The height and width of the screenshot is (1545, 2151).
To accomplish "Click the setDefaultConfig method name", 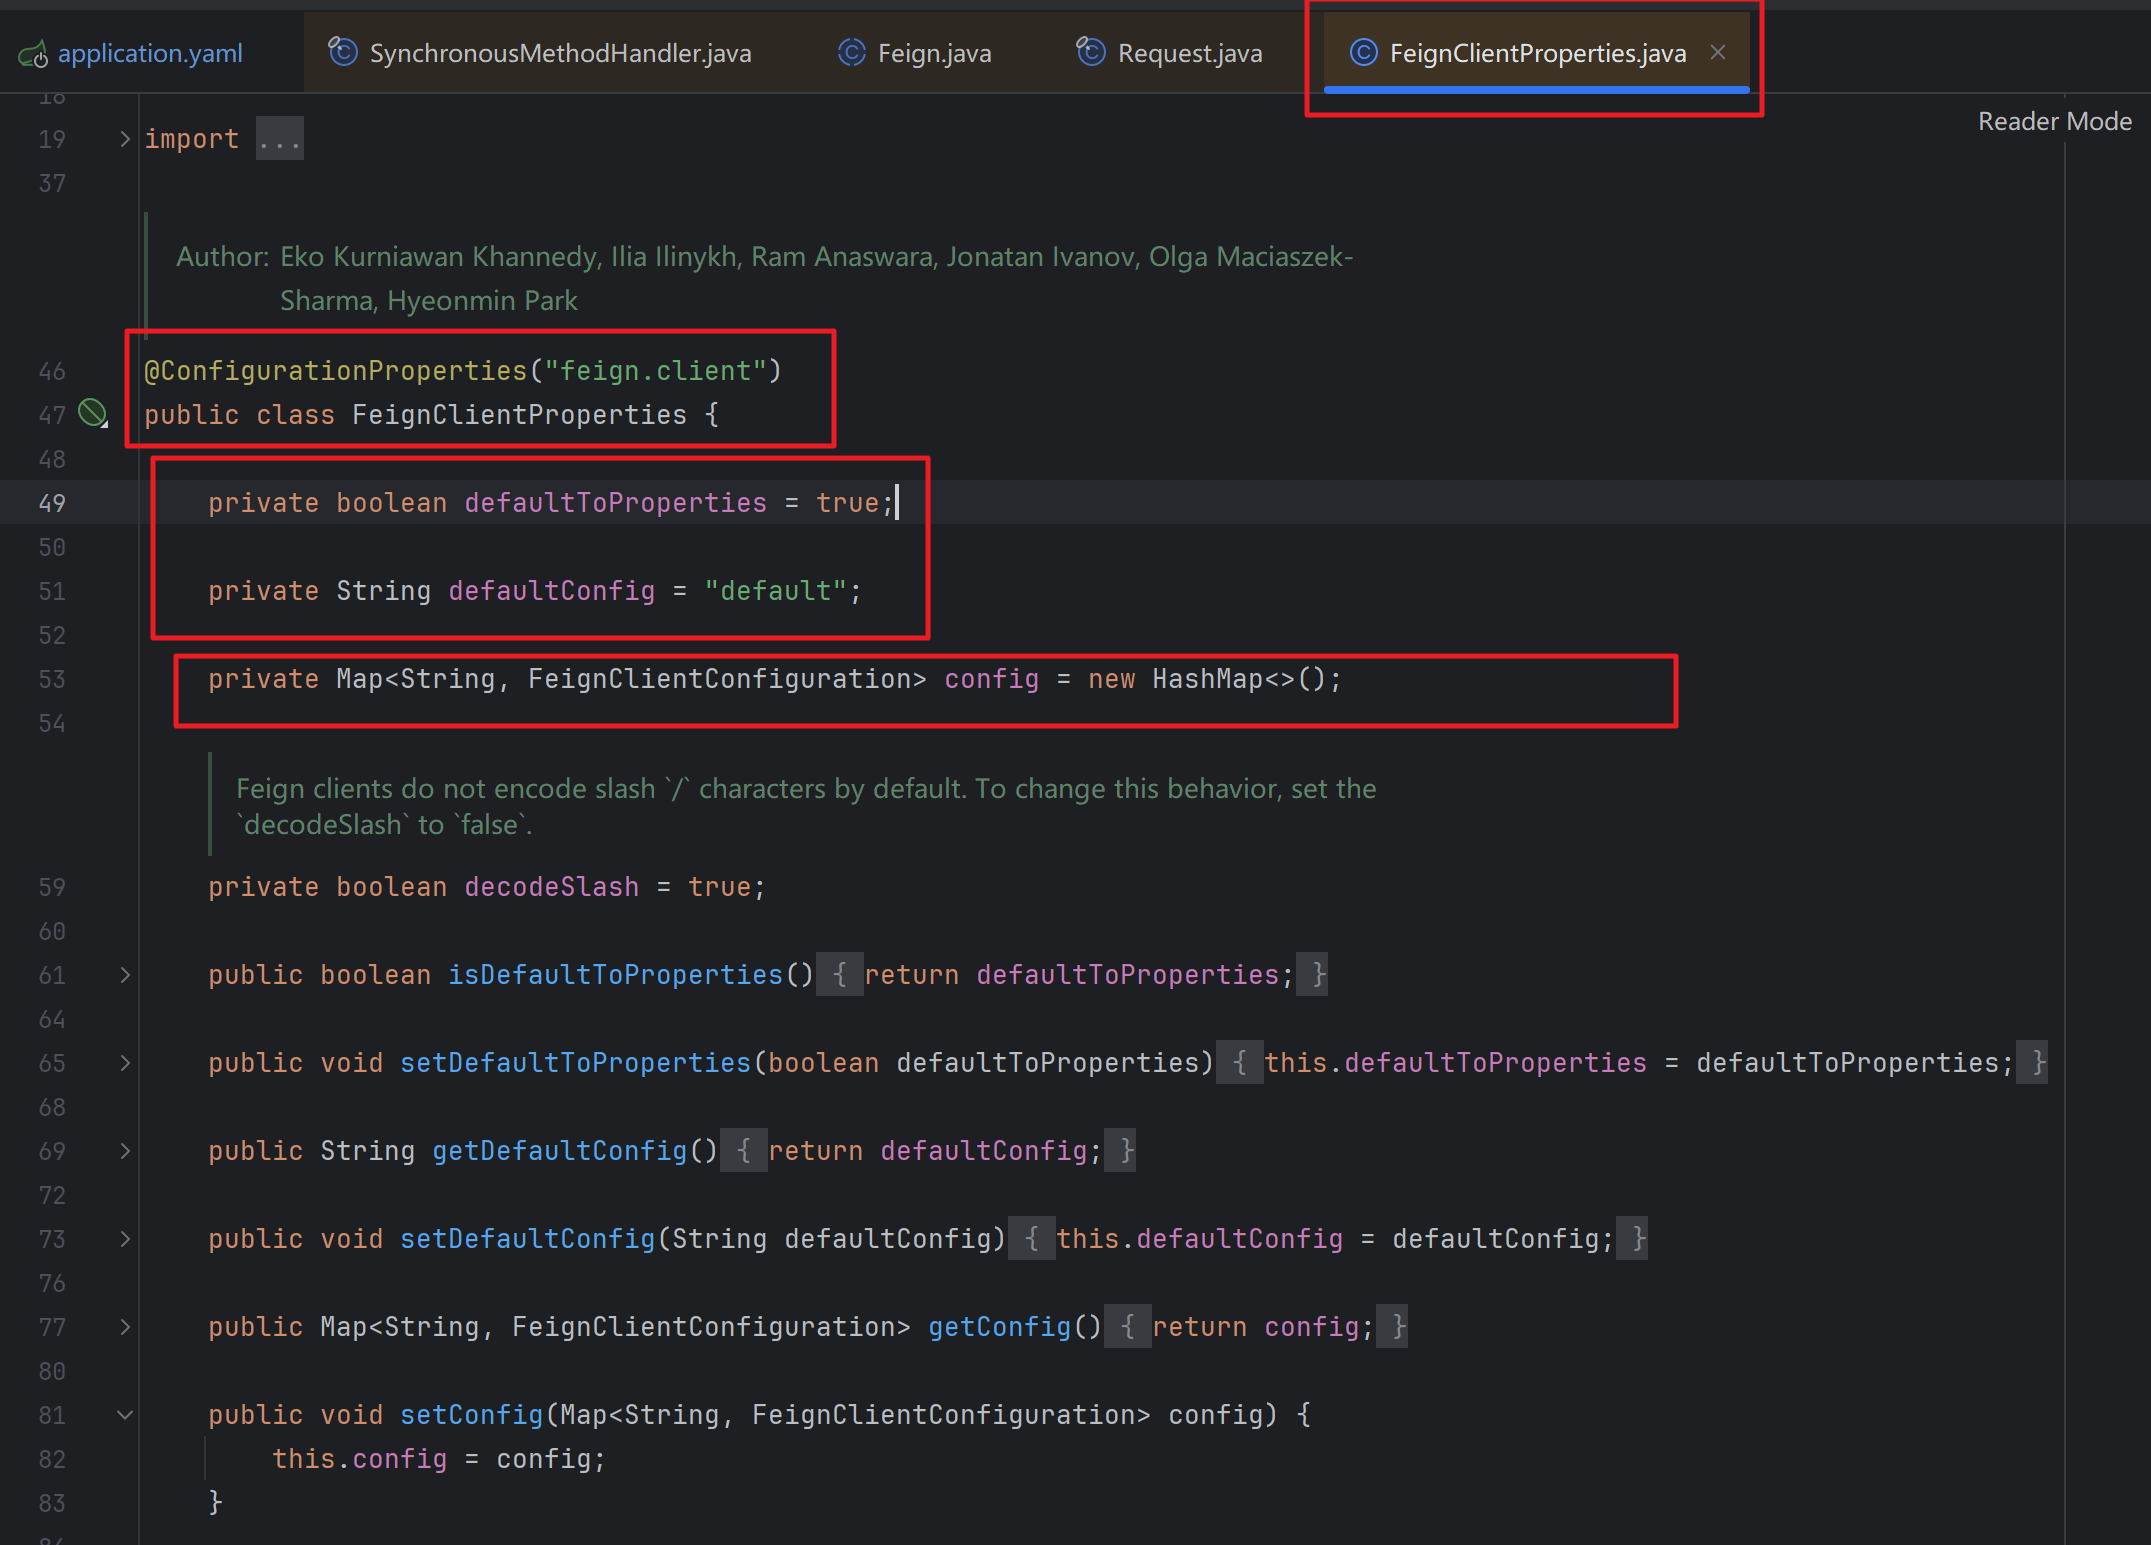I will point(527,1239).
